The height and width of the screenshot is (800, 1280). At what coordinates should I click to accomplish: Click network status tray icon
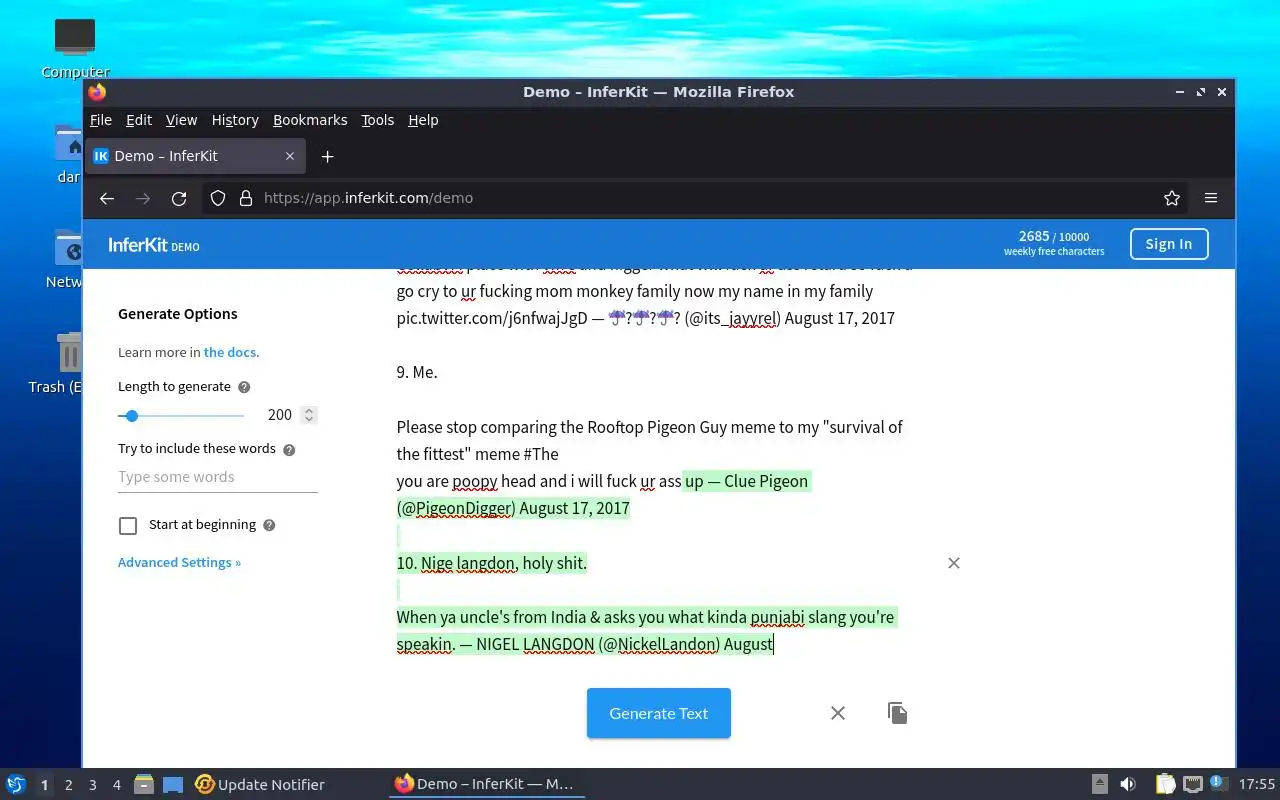1193,784
